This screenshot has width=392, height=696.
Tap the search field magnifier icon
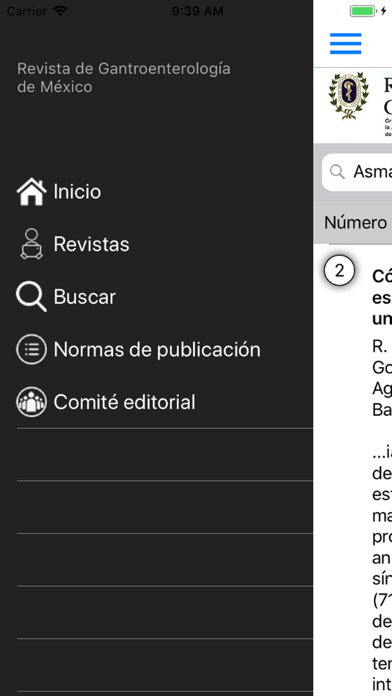coord(337,172)
